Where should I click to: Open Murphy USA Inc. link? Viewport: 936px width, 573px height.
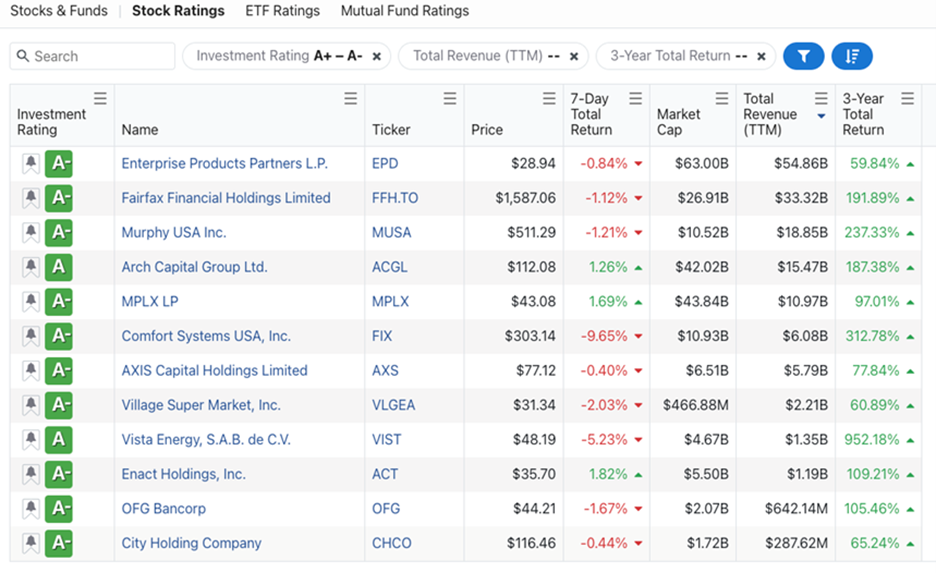tap(174, 233)
